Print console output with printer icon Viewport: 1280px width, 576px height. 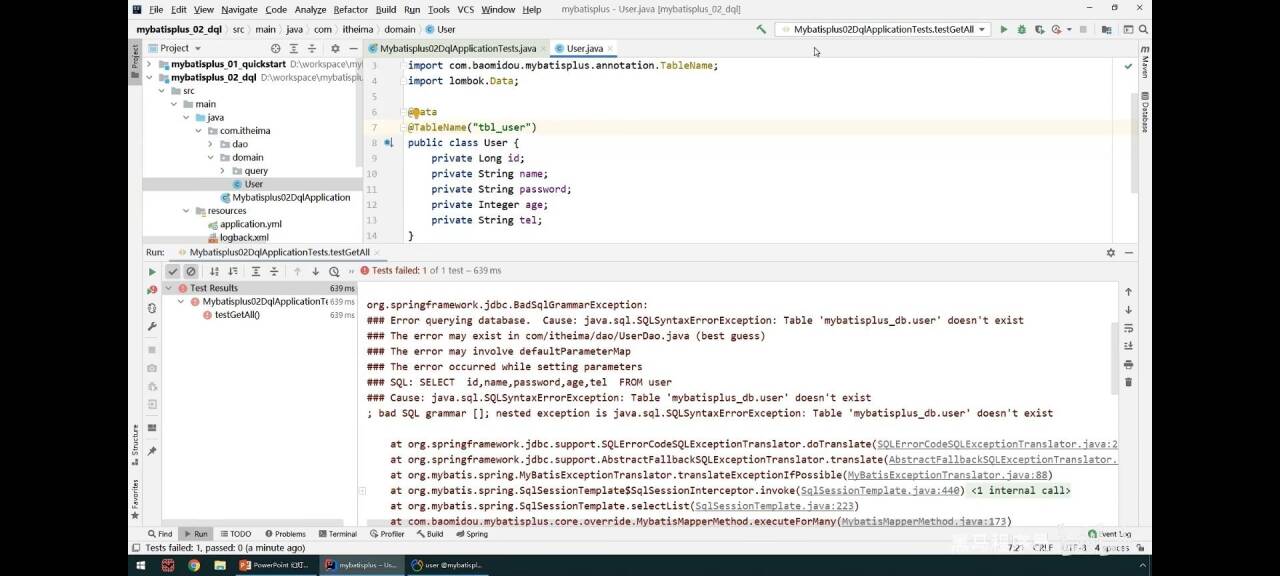click(1128, 364)
